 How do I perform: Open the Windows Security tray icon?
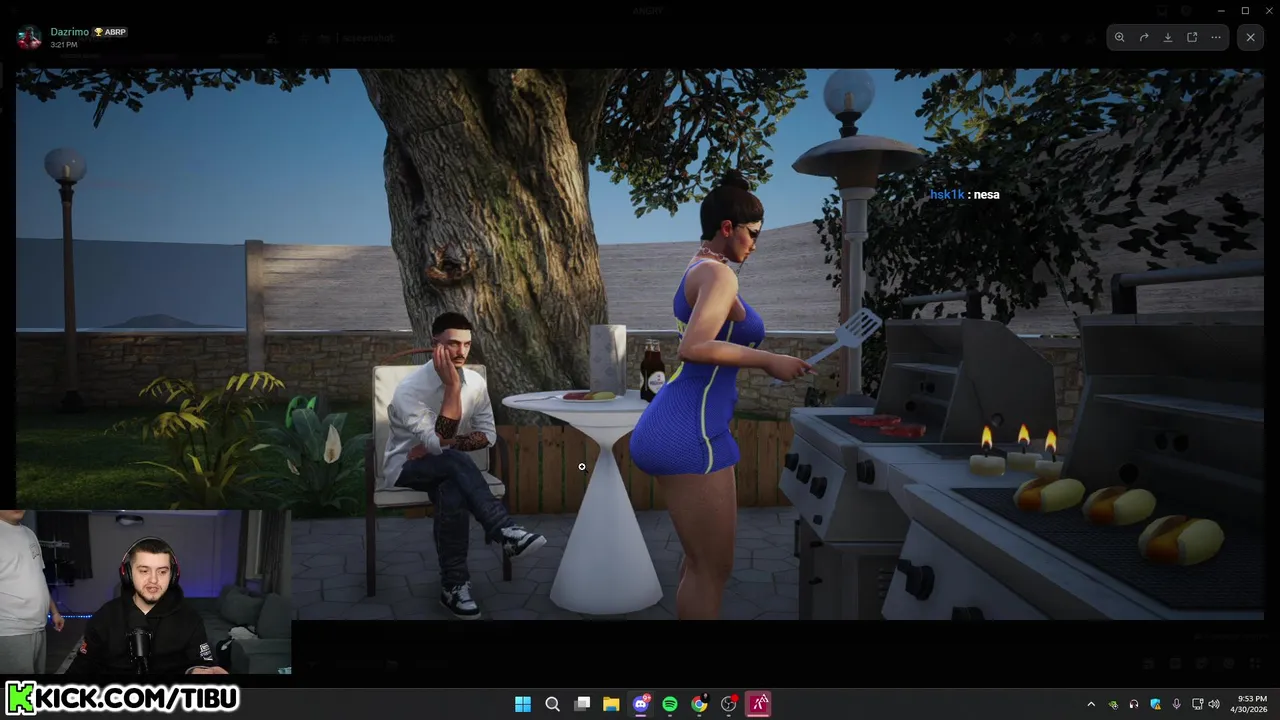[1156, 704]
